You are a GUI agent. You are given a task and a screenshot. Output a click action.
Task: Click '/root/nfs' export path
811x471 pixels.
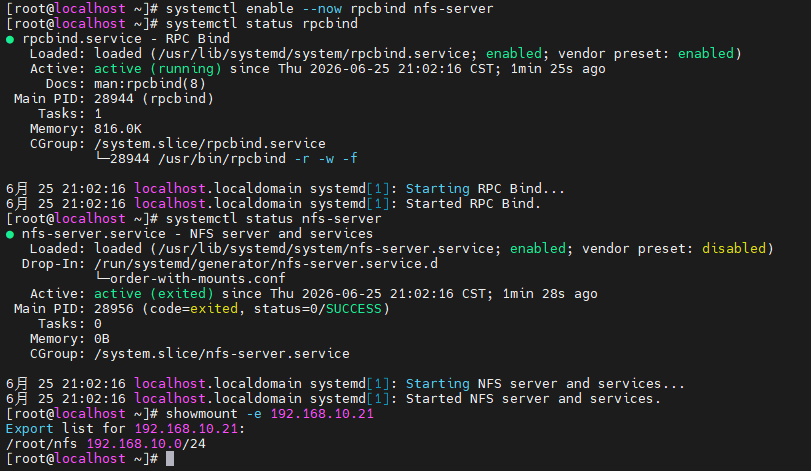(41, 444)
